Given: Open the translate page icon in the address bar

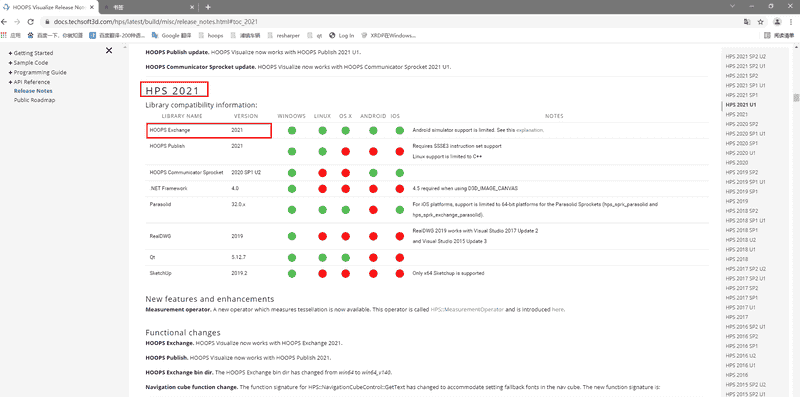Looking at the screenshot, I should (x=747, y=22).
